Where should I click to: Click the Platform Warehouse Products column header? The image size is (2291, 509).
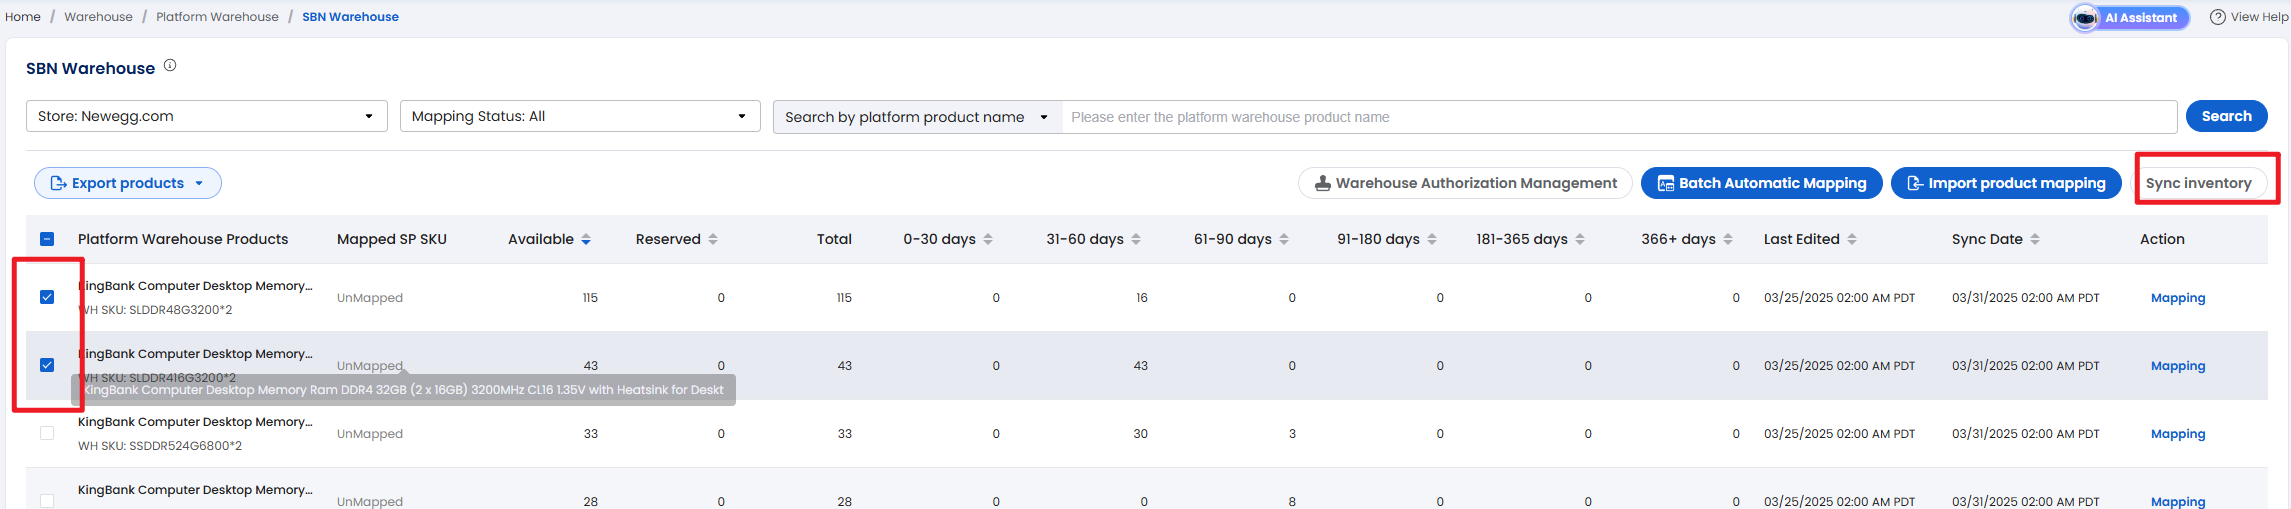tap(183, 239)
